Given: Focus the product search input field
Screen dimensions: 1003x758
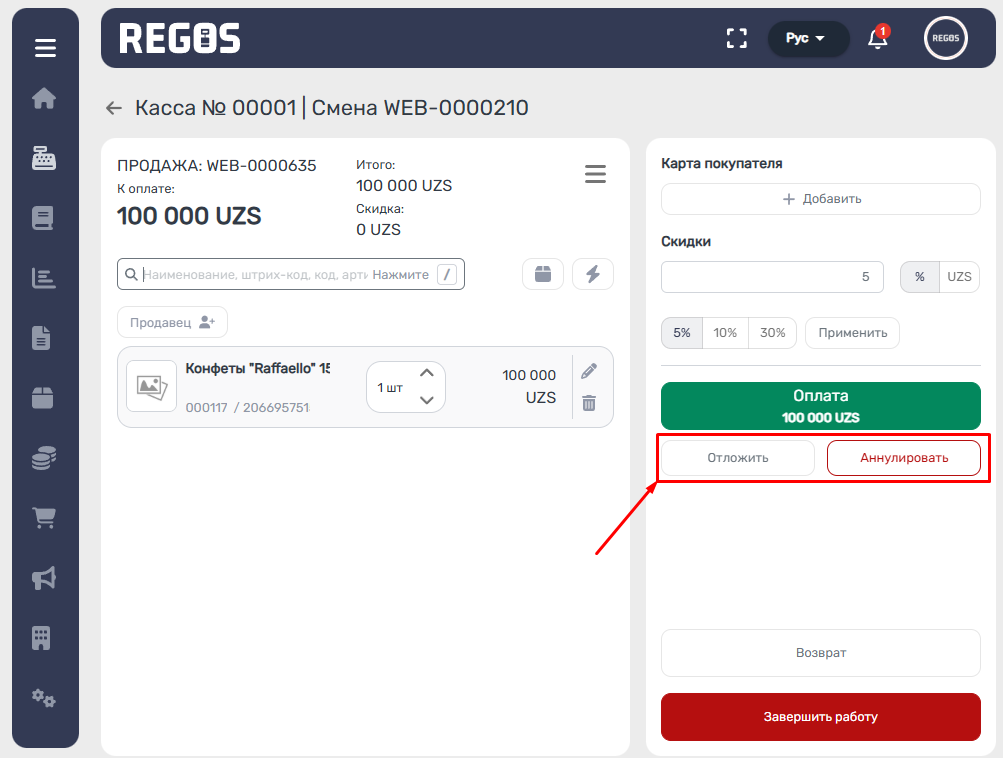Looking at the screenshot, I should point(255,274).
